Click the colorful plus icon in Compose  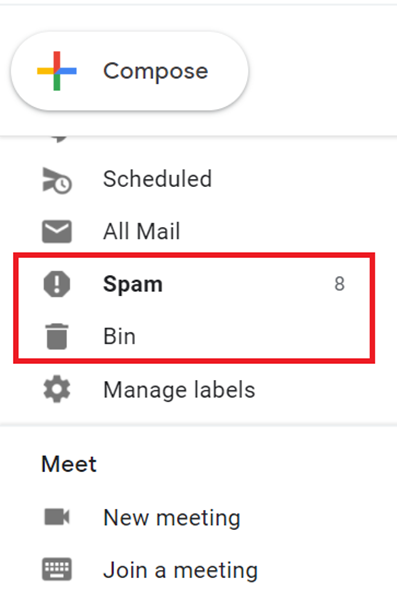[57, 71]
